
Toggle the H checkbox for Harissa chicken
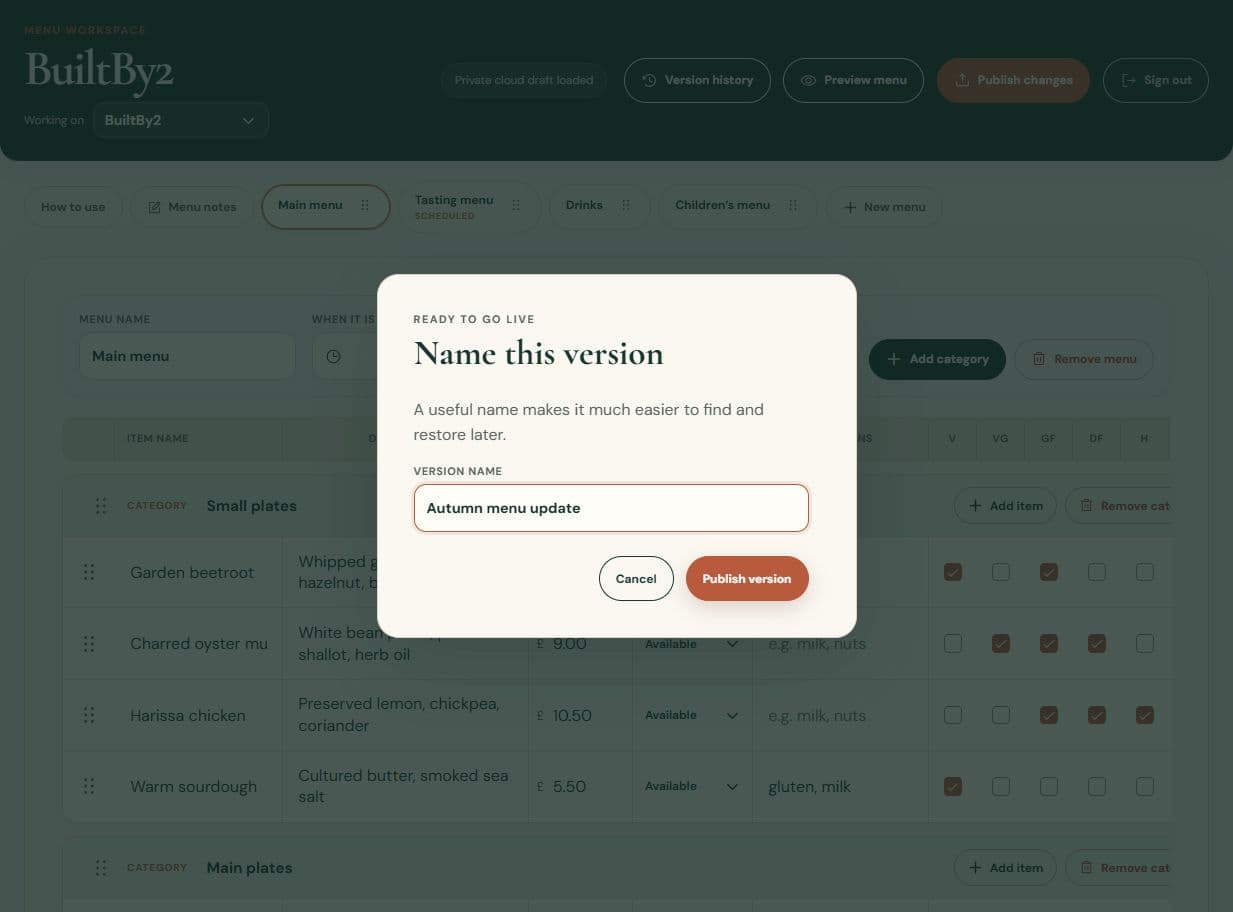tap(1145, 715)
